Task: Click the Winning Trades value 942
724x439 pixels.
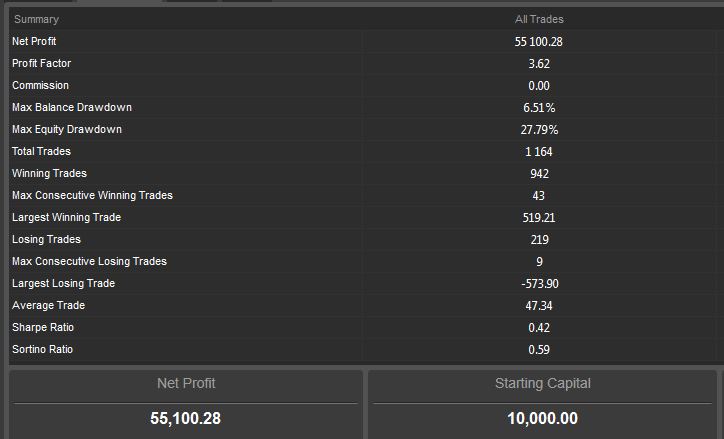Action: [539, 174]
